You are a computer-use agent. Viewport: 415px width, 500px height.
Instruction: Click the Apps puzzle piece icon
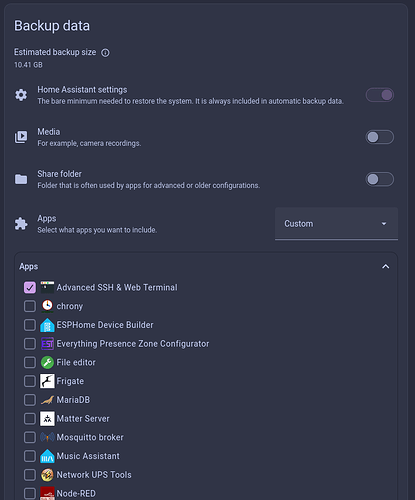21,224
